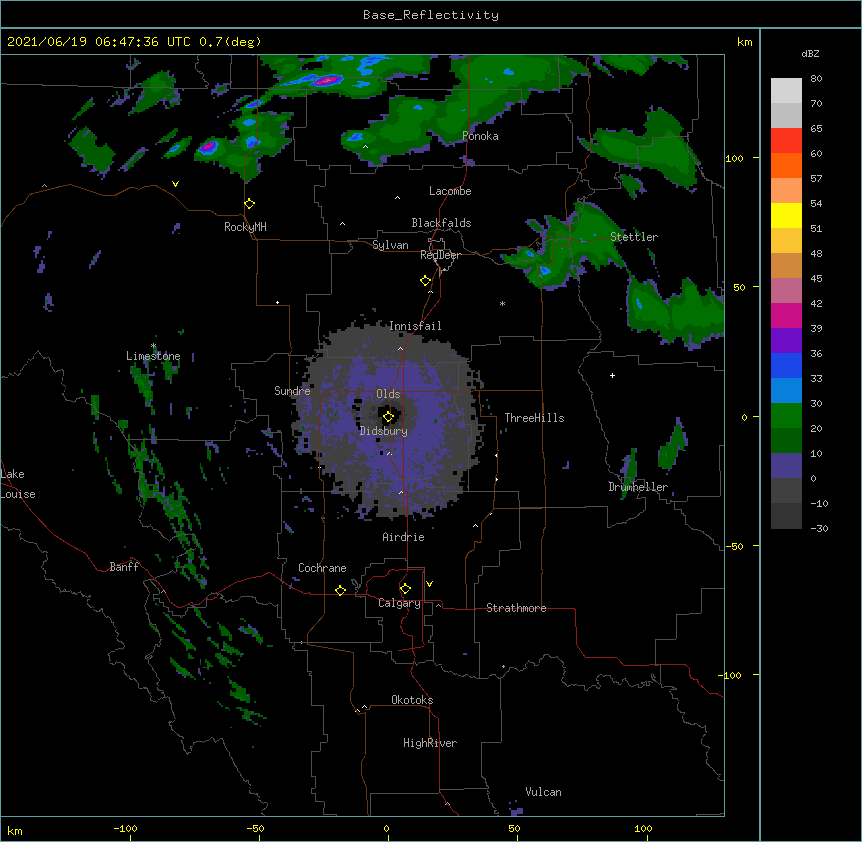
Task: Click the Sylvan label
Action: [x=390, y=245]
